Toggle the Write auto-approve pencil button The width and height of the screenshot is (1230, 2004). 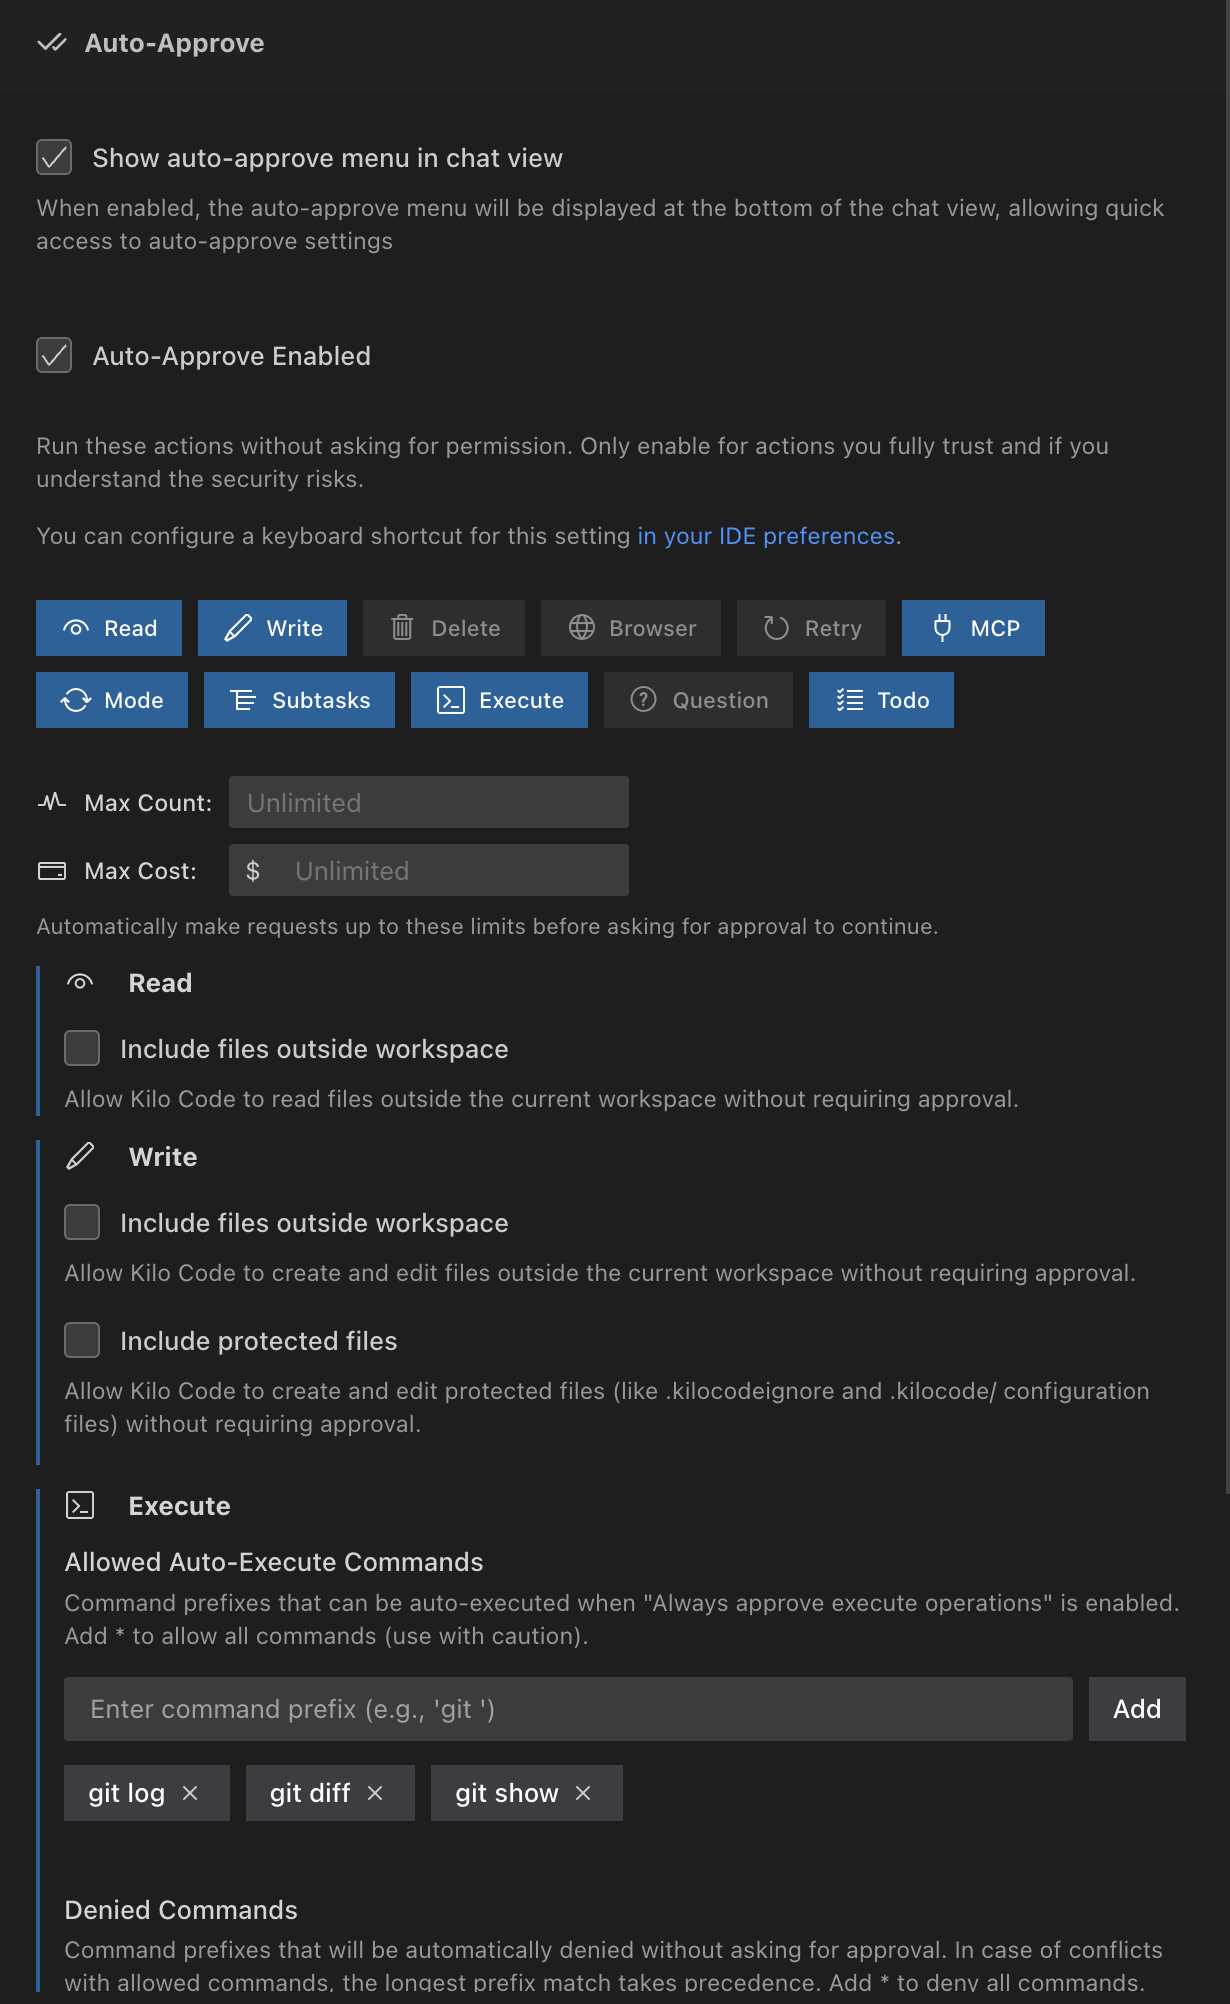click(272, 628)
